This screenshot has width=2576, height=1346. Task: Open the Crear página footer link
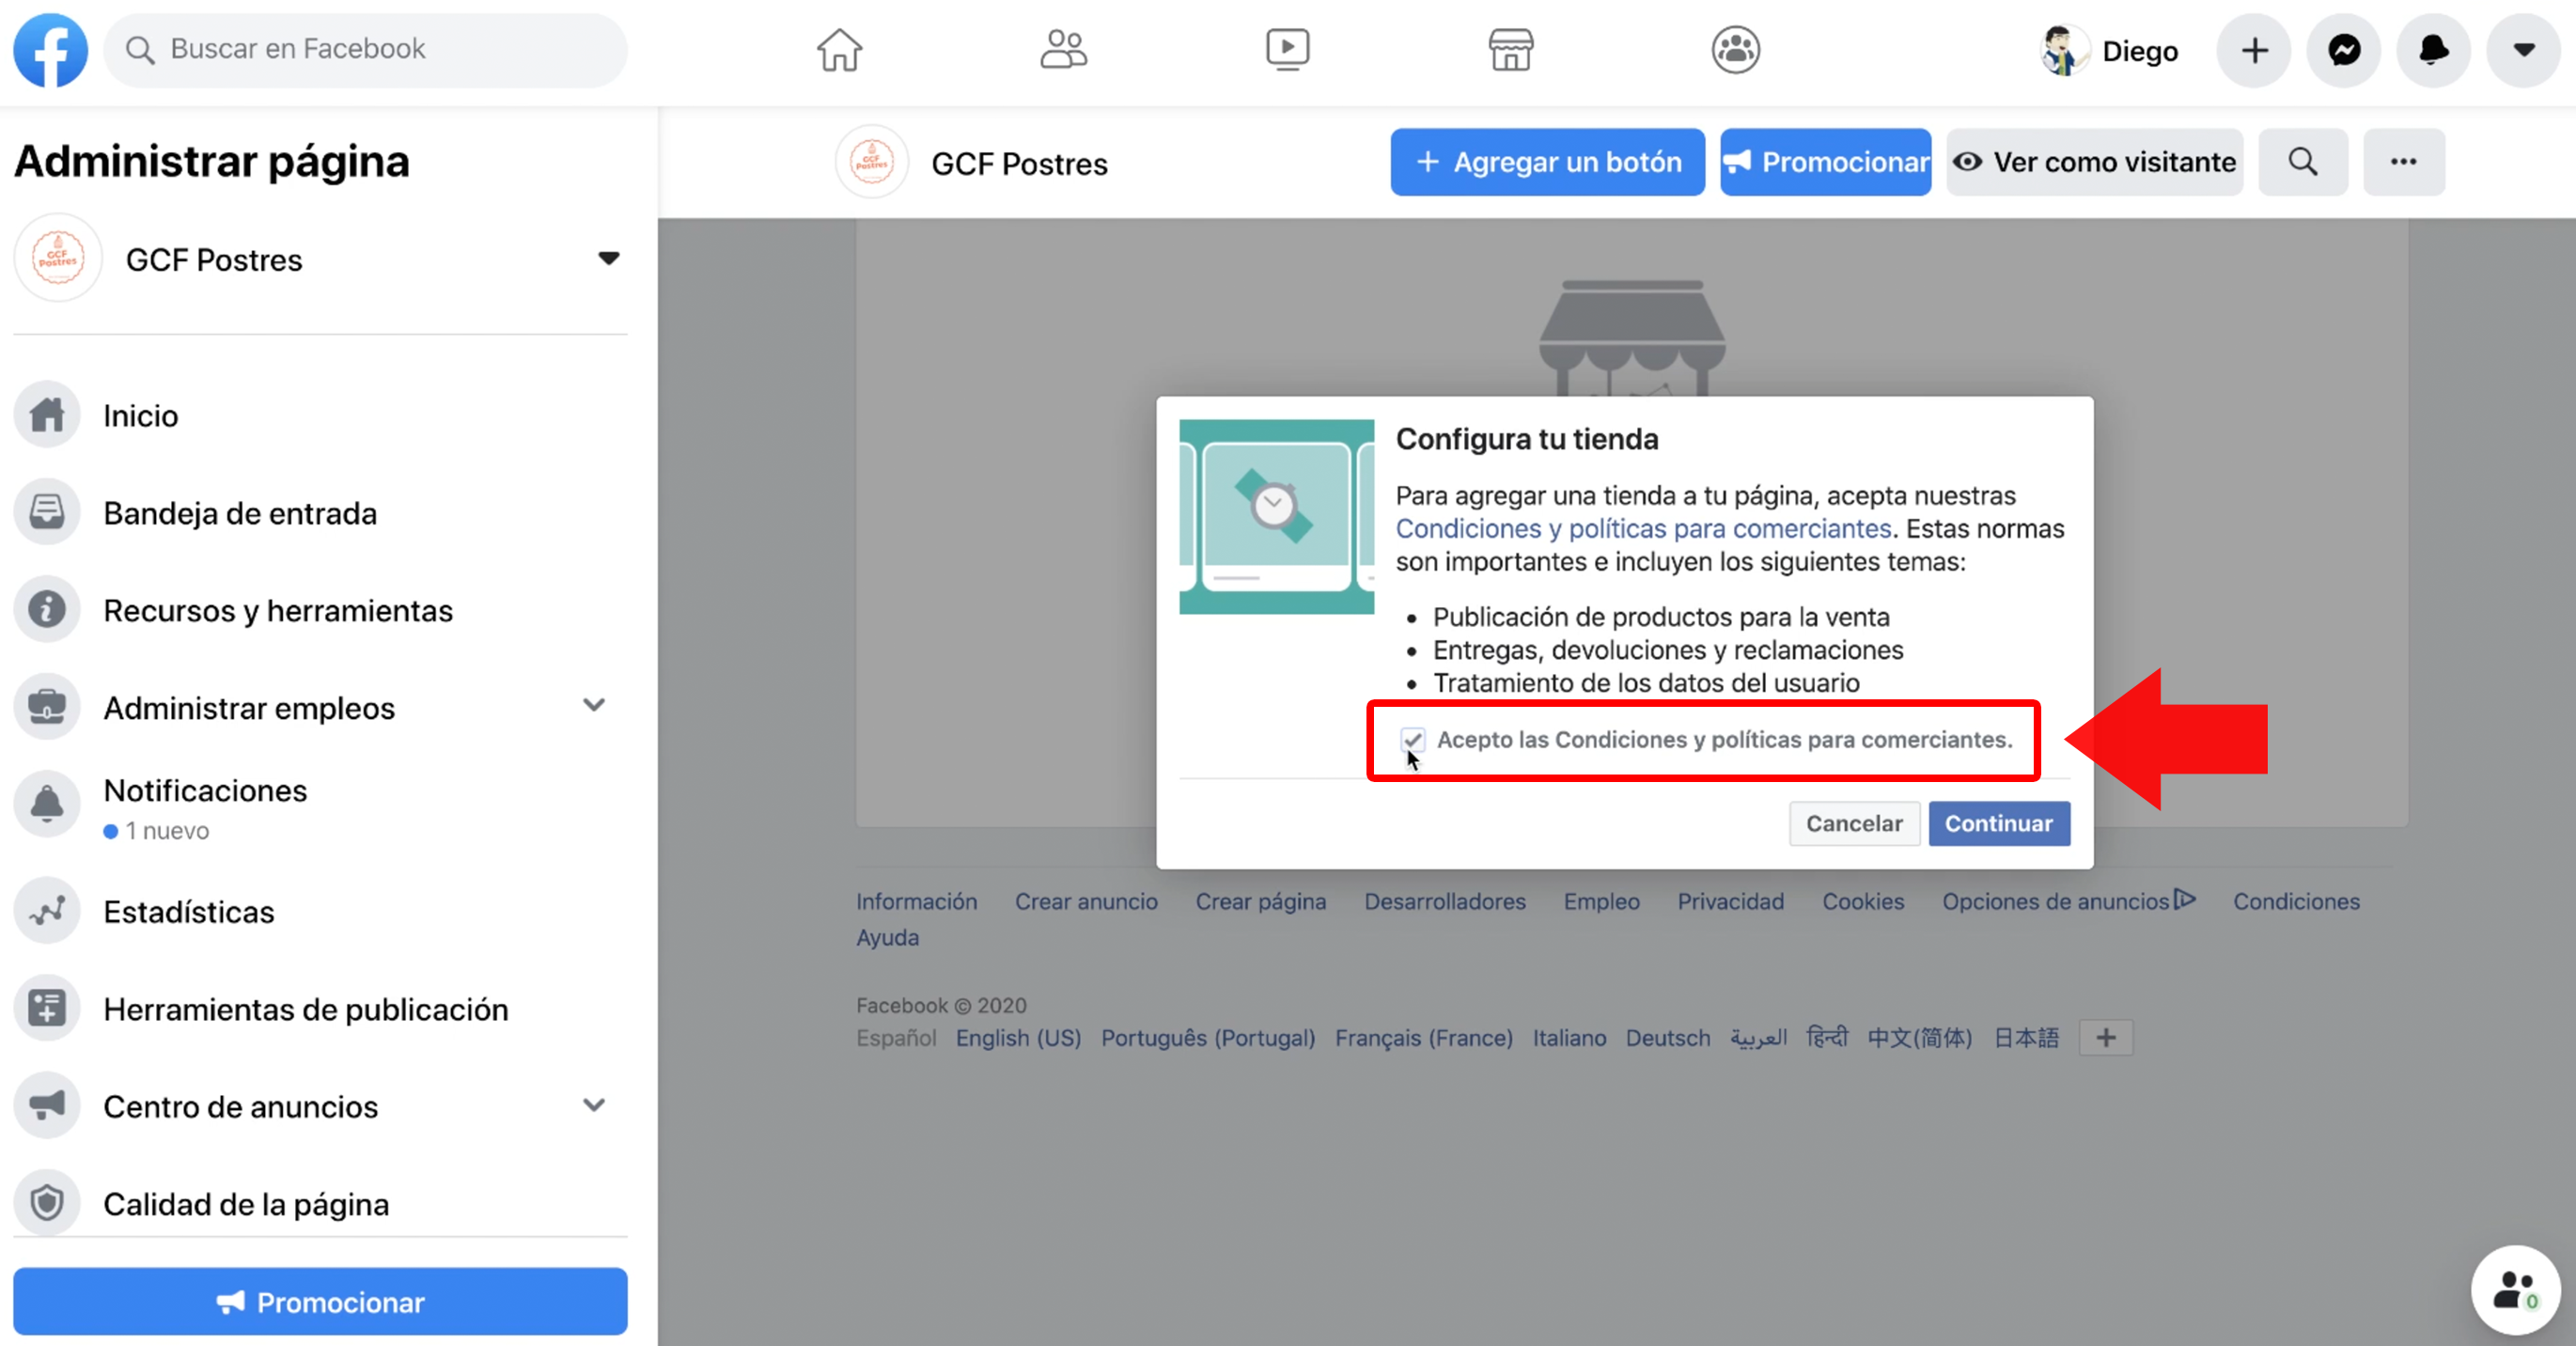[x=1260, y=901]
